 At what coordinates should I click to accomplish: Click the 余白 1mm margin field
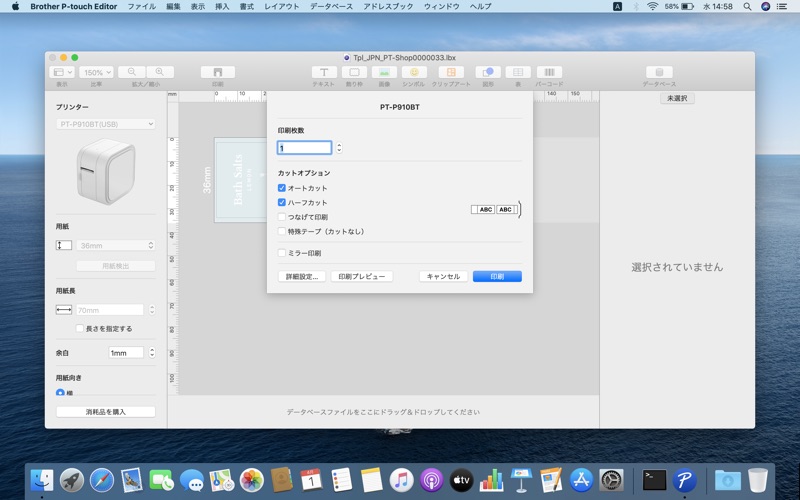(126, 353)
